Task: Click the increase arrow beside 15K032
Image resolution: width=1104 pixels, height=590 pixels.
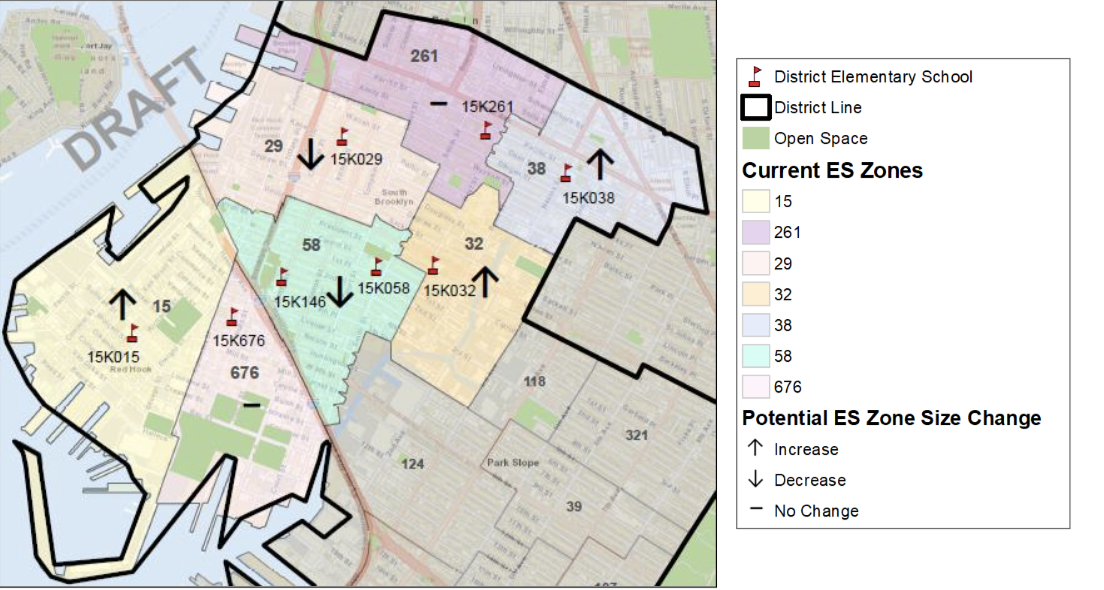Action: [x=486, y=282]
